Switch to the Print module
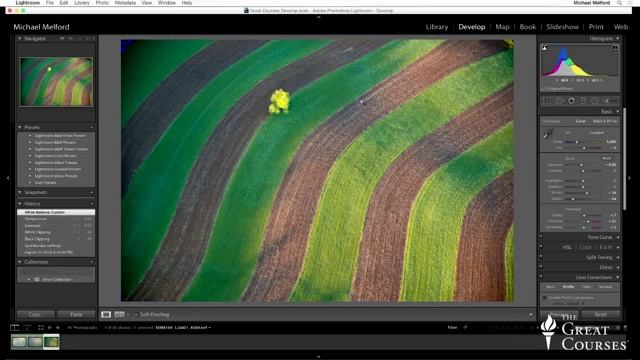This screenshot has height=360, width=640. pyautogui.click(x=596, y=27)
